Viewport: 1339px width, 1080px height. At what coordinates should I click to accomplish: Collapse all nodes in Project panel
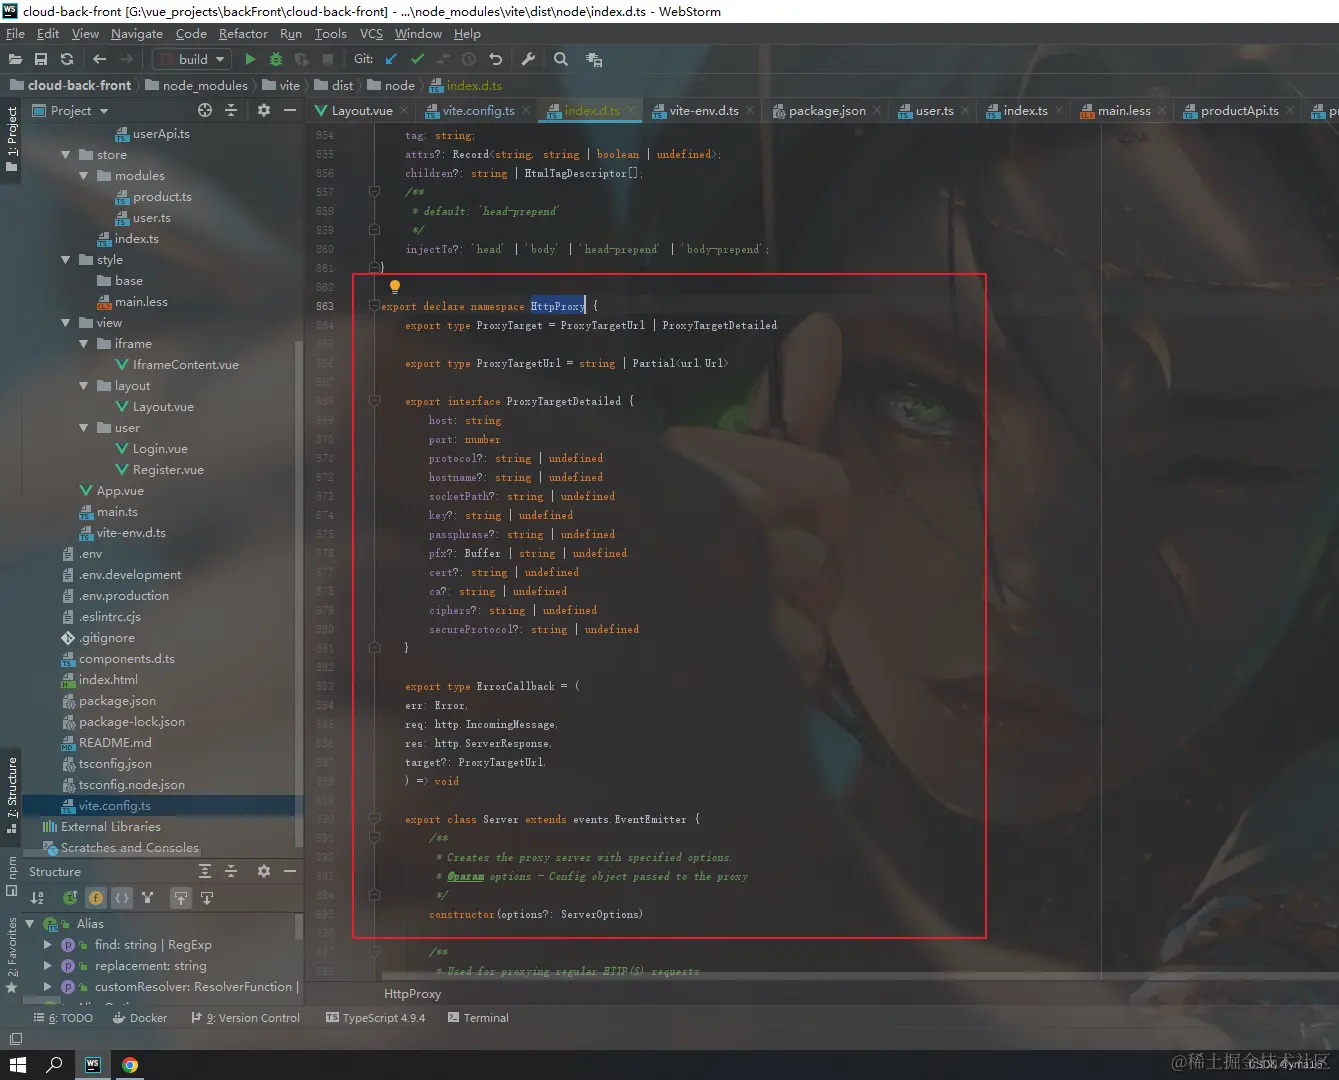[231, 110]
